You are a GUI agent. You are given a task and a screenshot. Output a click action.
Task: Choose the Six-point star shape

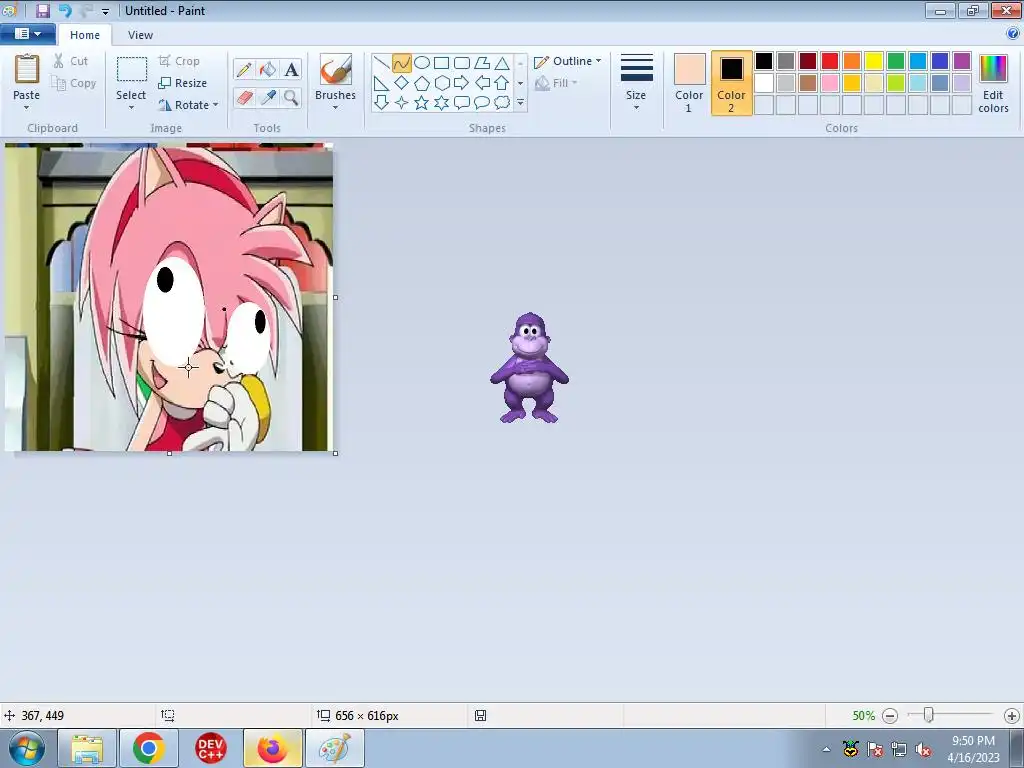[441, 103]
